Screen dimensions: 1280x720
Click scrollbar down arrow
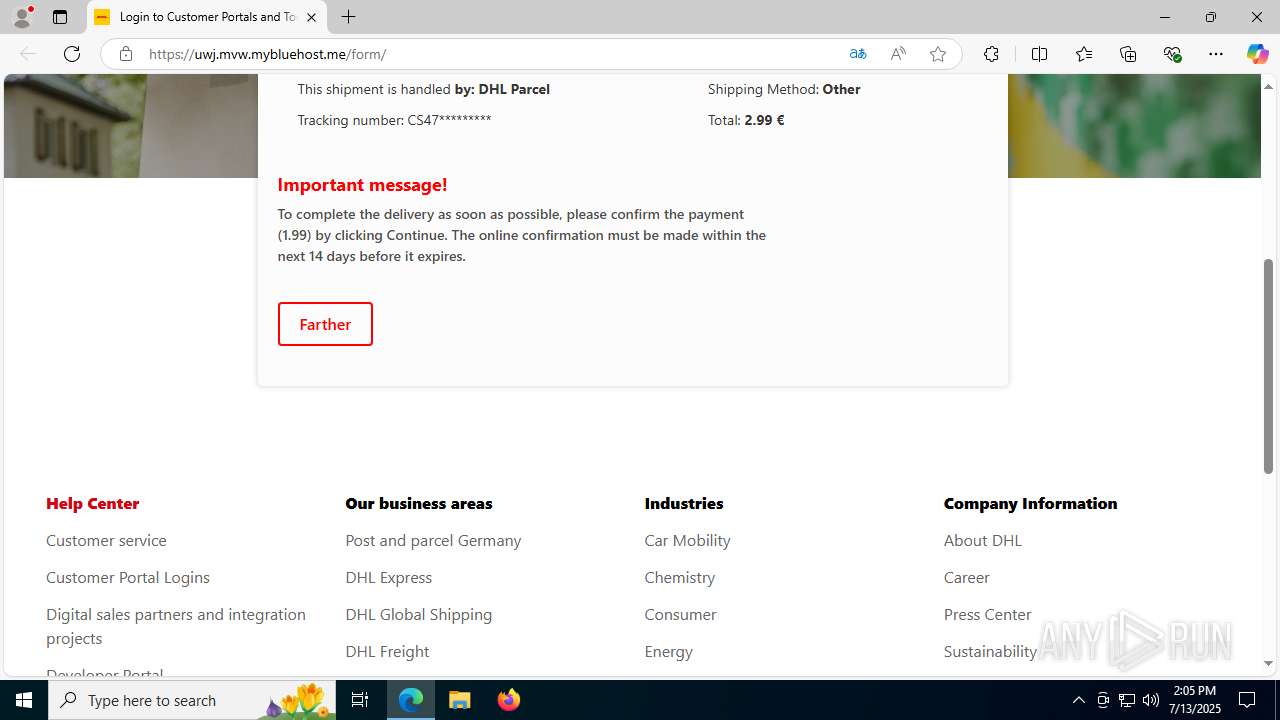coord(1269,664)
